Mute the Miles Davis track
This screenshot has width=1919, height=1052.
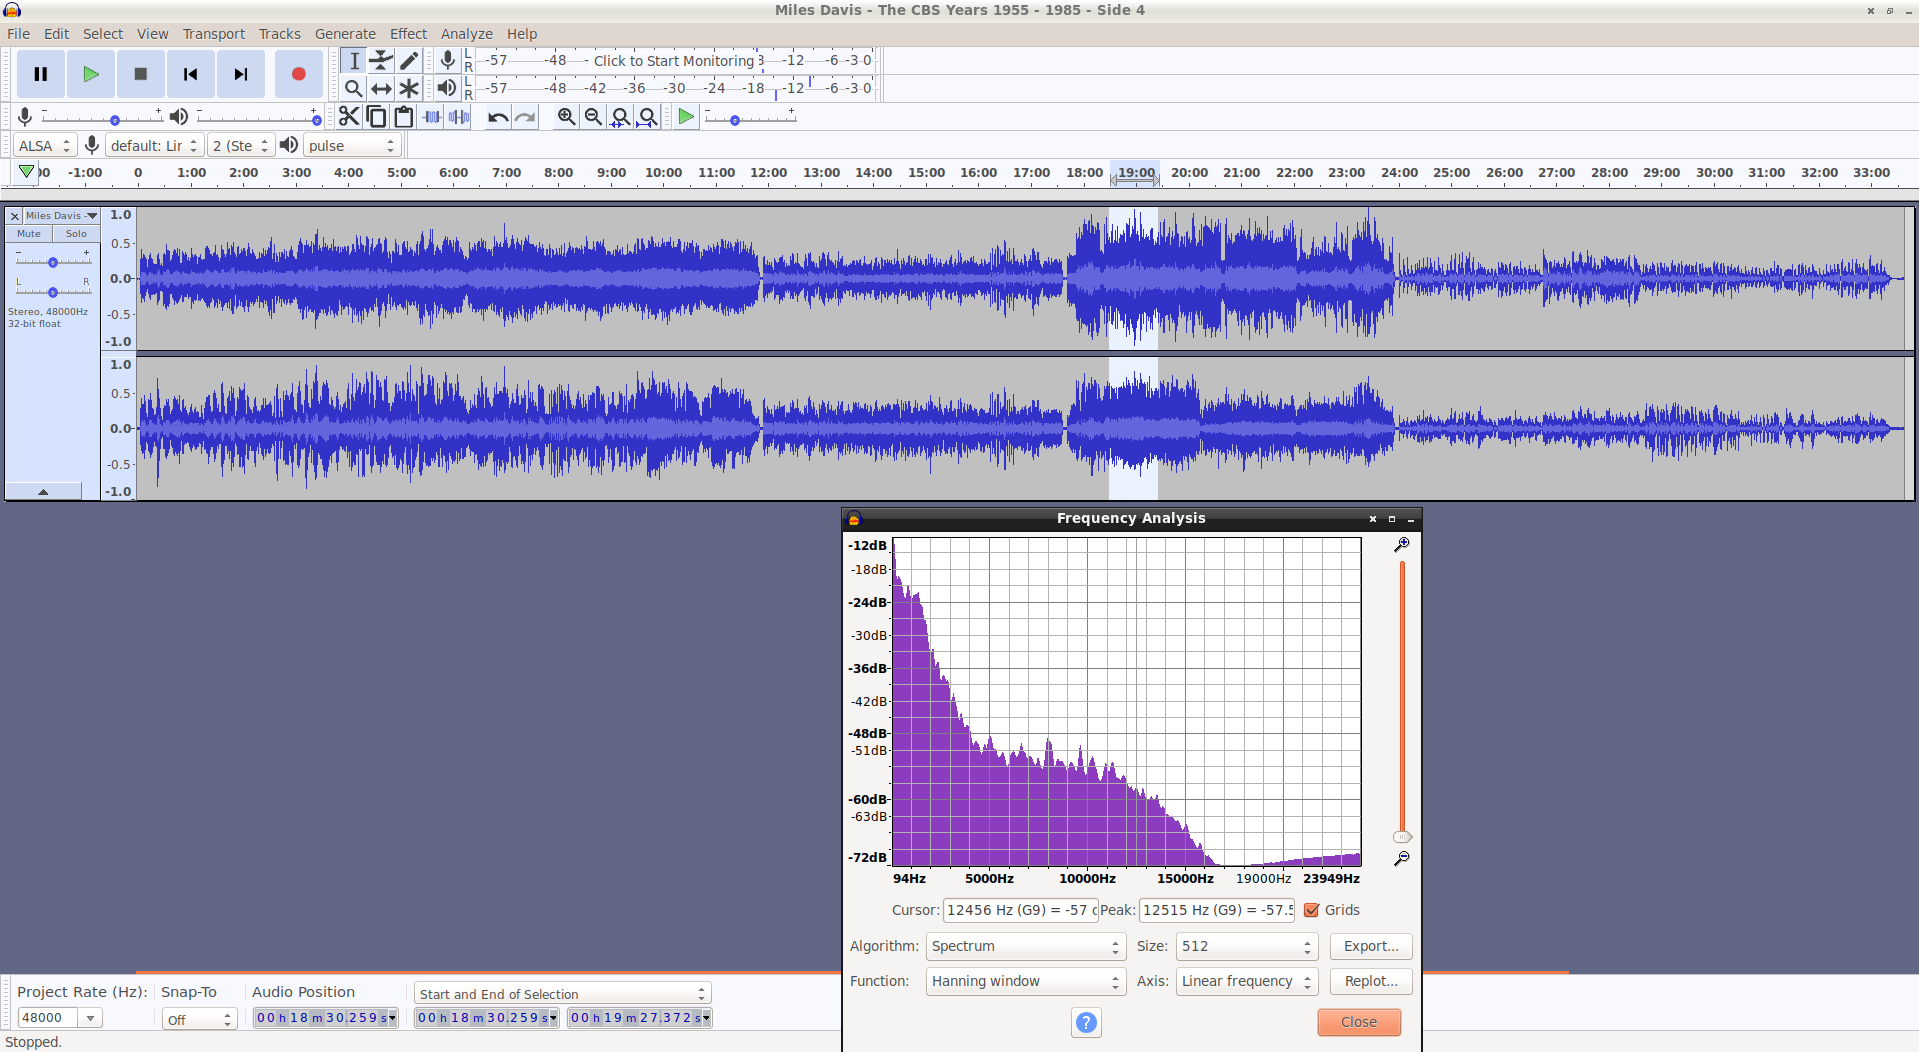[29, 234]
